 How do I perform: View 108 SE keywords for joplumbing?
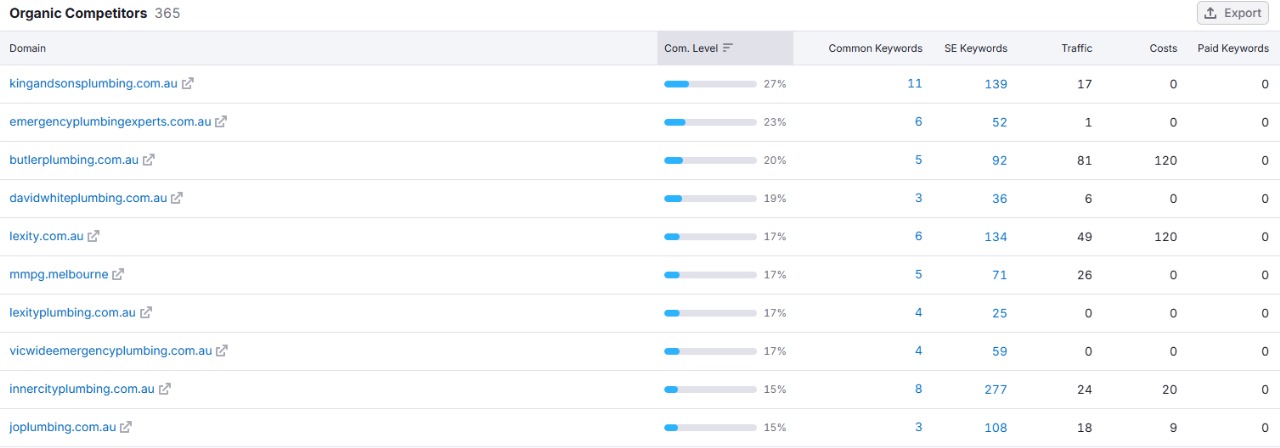coord(995,427)
